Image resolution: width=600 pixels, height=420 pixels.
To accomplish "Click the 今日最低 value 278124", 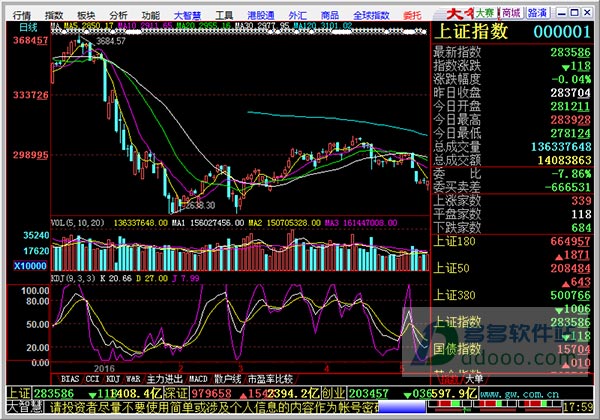I will 571,133.
